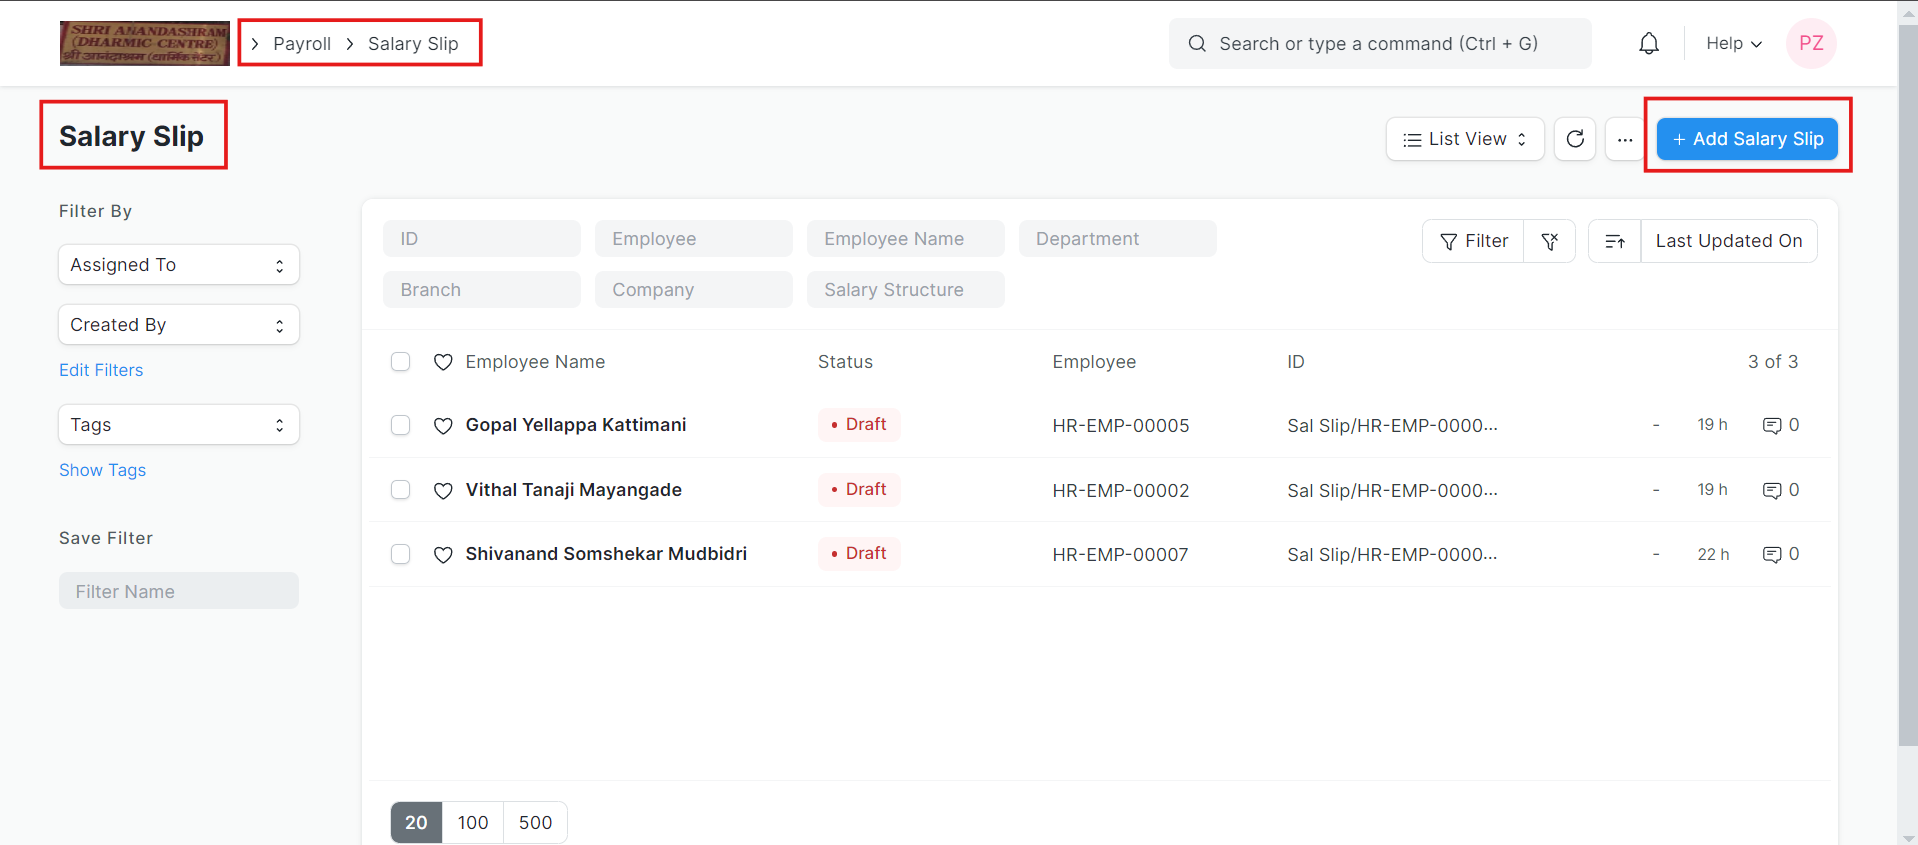Image resolution: width=1918 pixels, height=845 pixels.
Task: Focus the Salary Structure filter field
Action: (906, 290)
